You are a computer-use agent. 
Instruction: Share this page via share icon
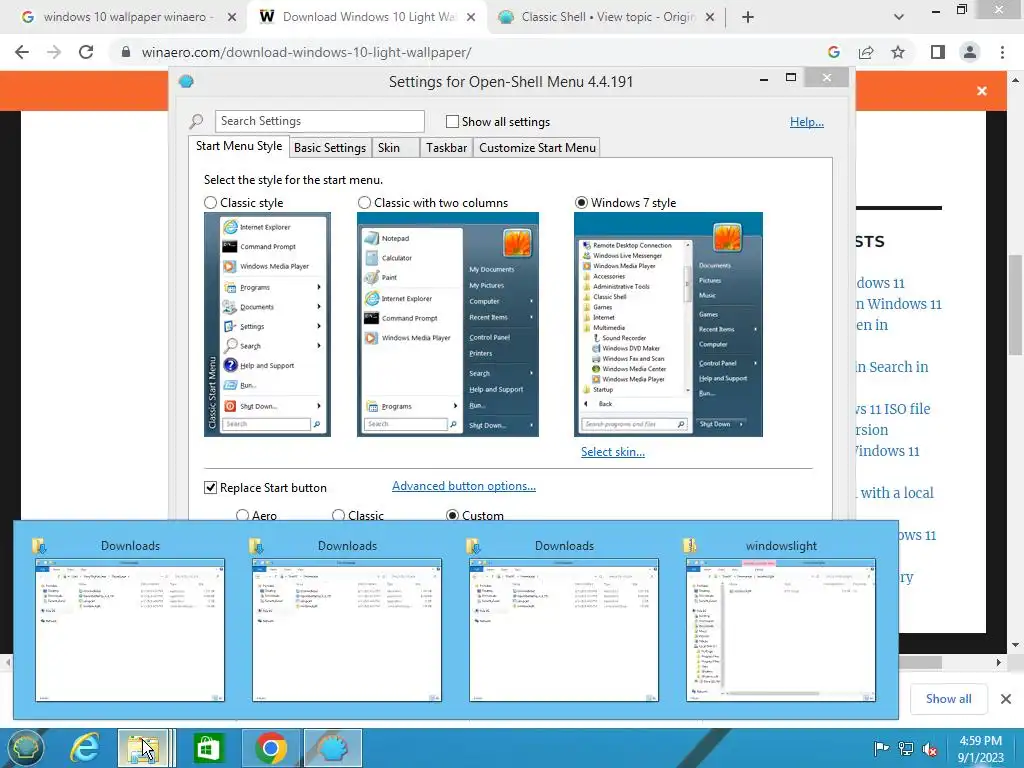[866, 52]
